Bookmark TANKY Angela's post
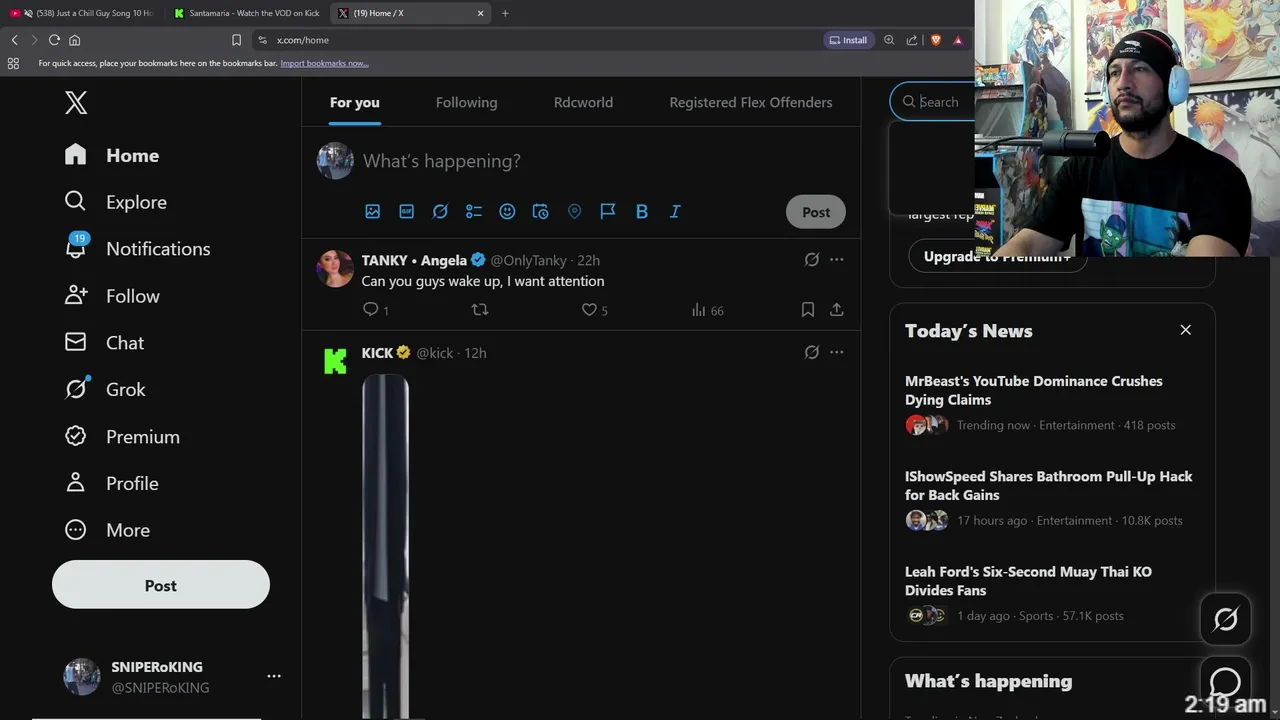 (808, 310)
